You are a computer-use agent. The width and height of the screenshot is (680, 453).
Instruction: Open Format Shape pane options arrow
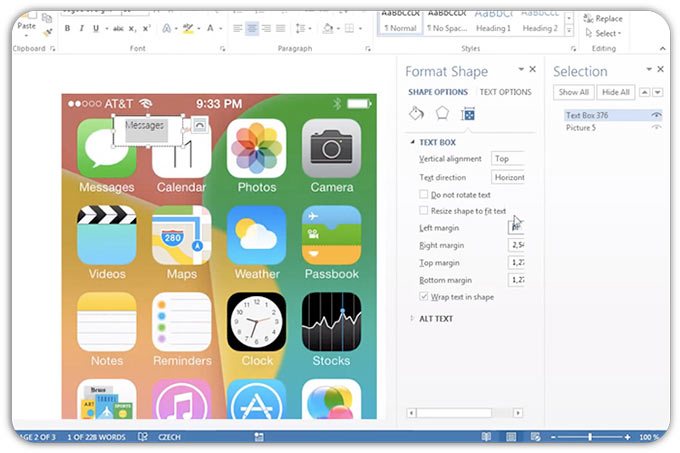click(x=521, y=69)
